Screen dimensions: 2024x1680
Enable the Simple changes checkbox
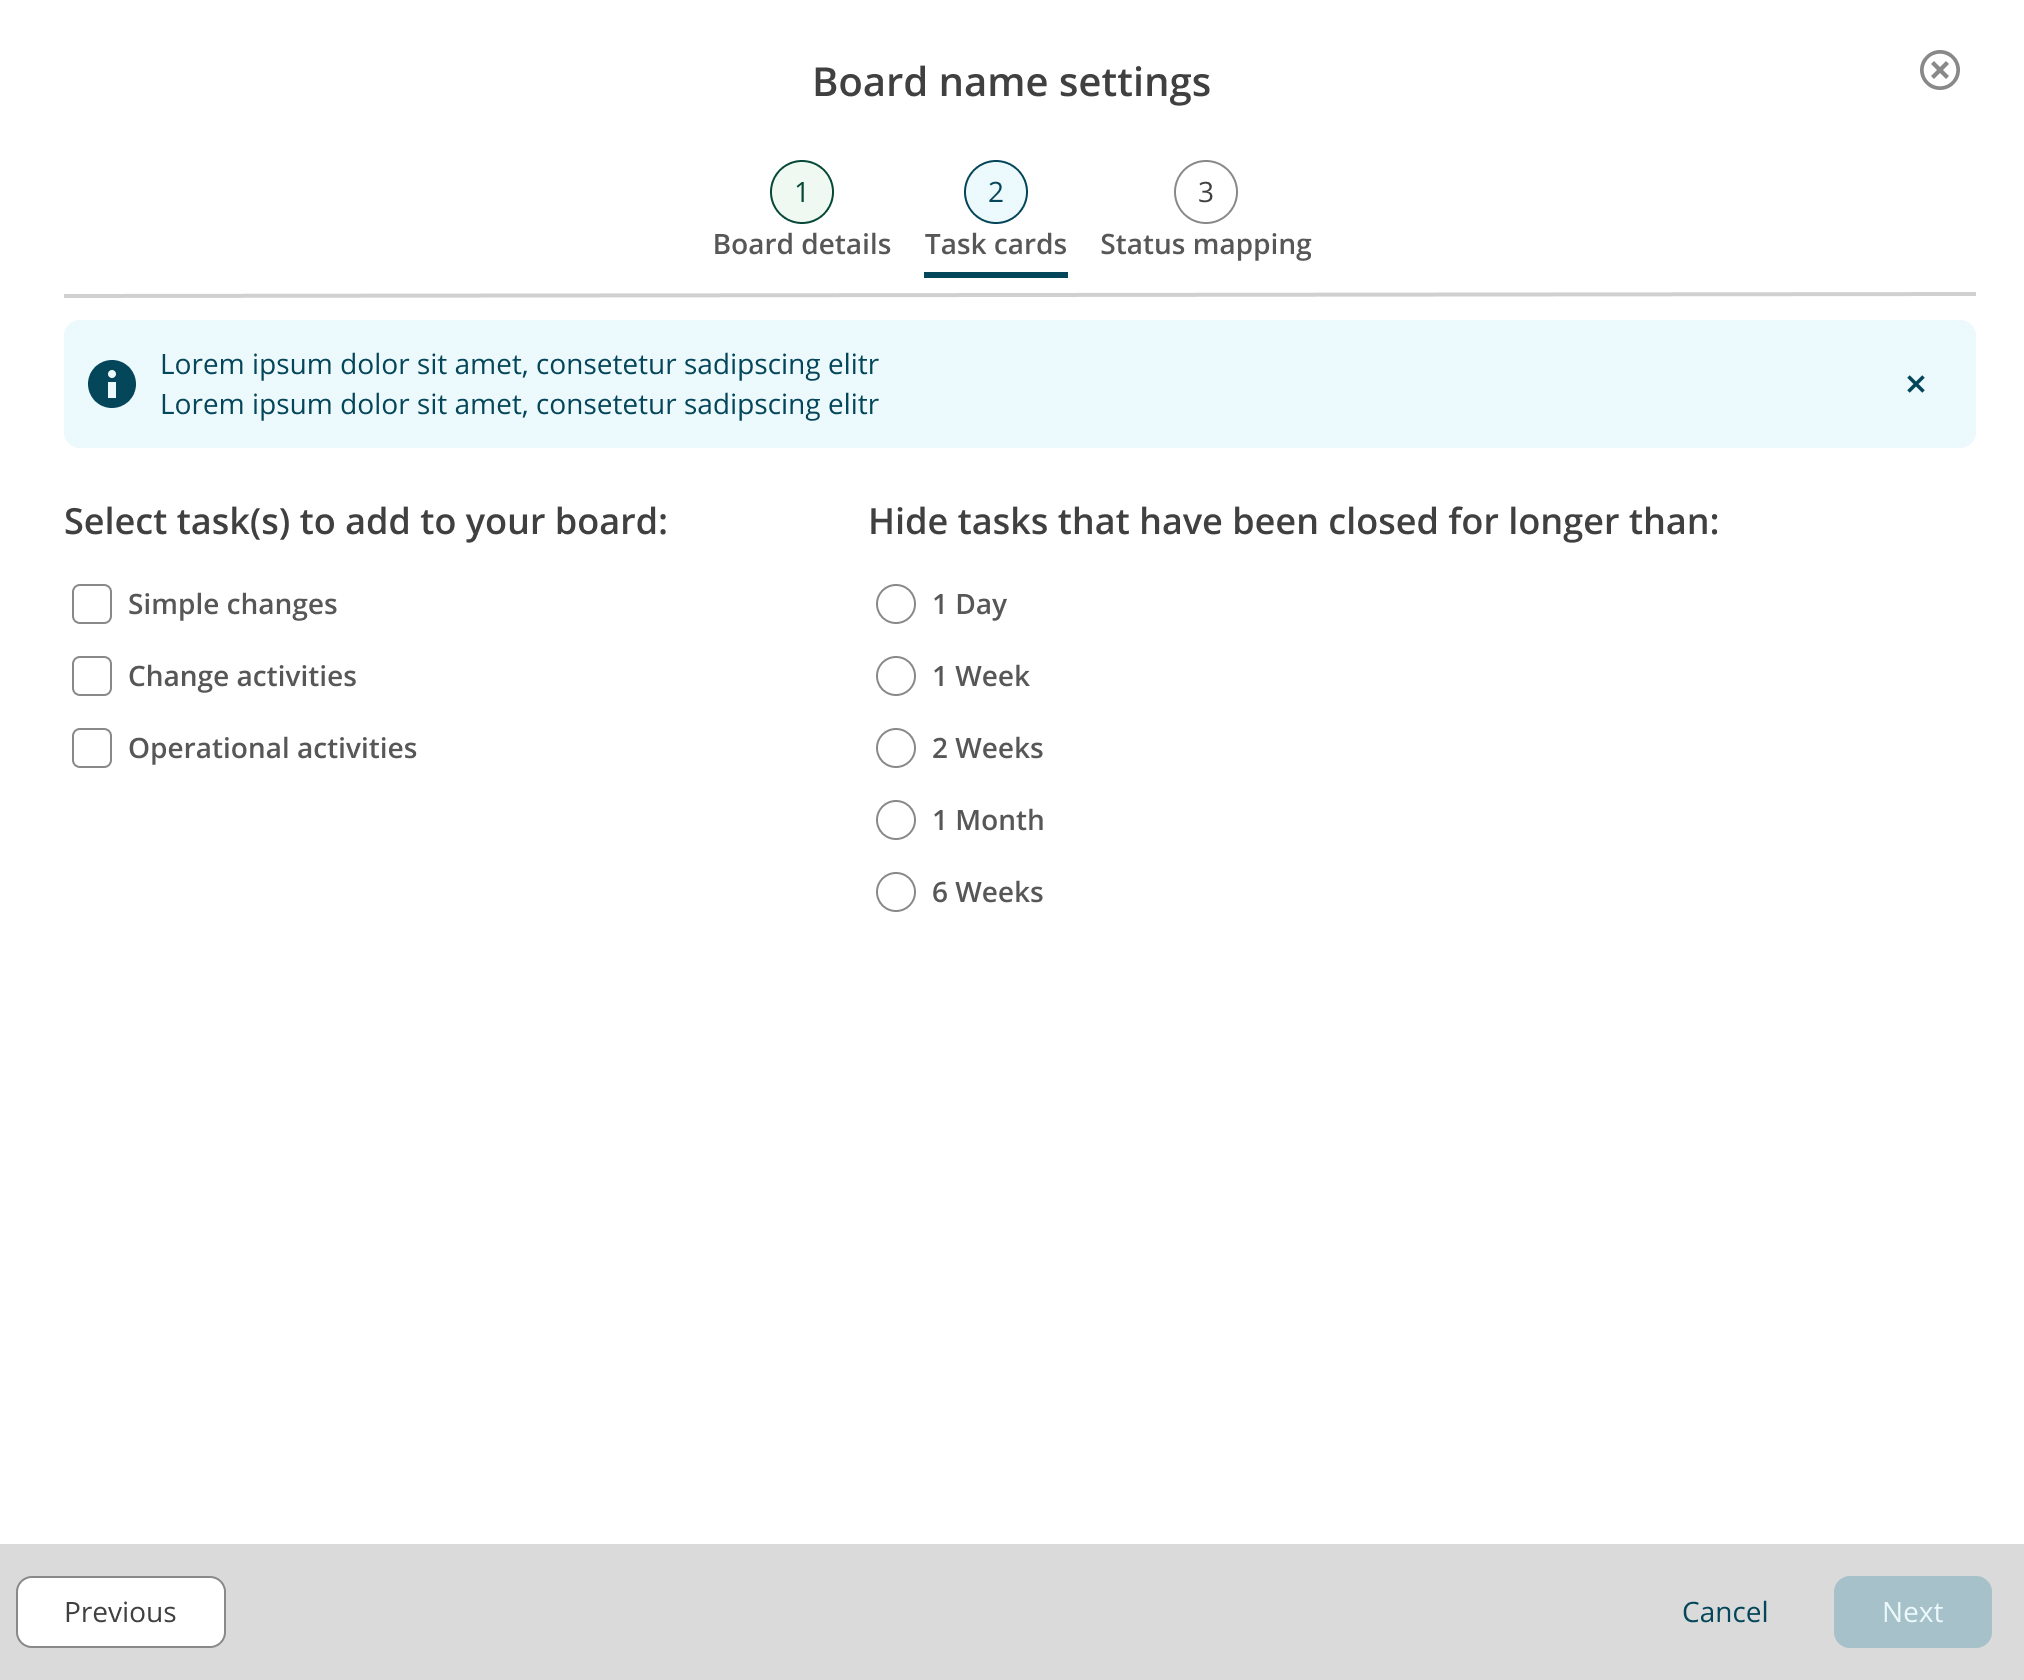click(x=91, y=604)
